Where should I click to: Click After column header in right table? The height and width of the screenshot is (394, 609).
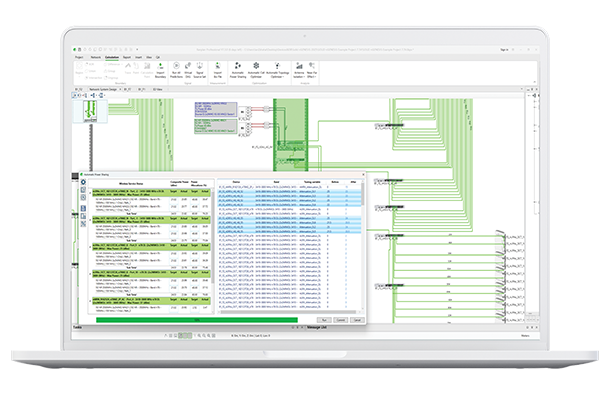tap(353, 182)
